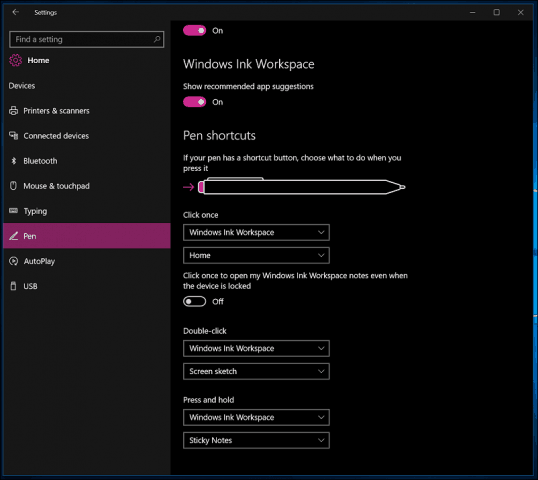Open the Screen sketch dropdown

pyautogui.click(x=256, y=371)
